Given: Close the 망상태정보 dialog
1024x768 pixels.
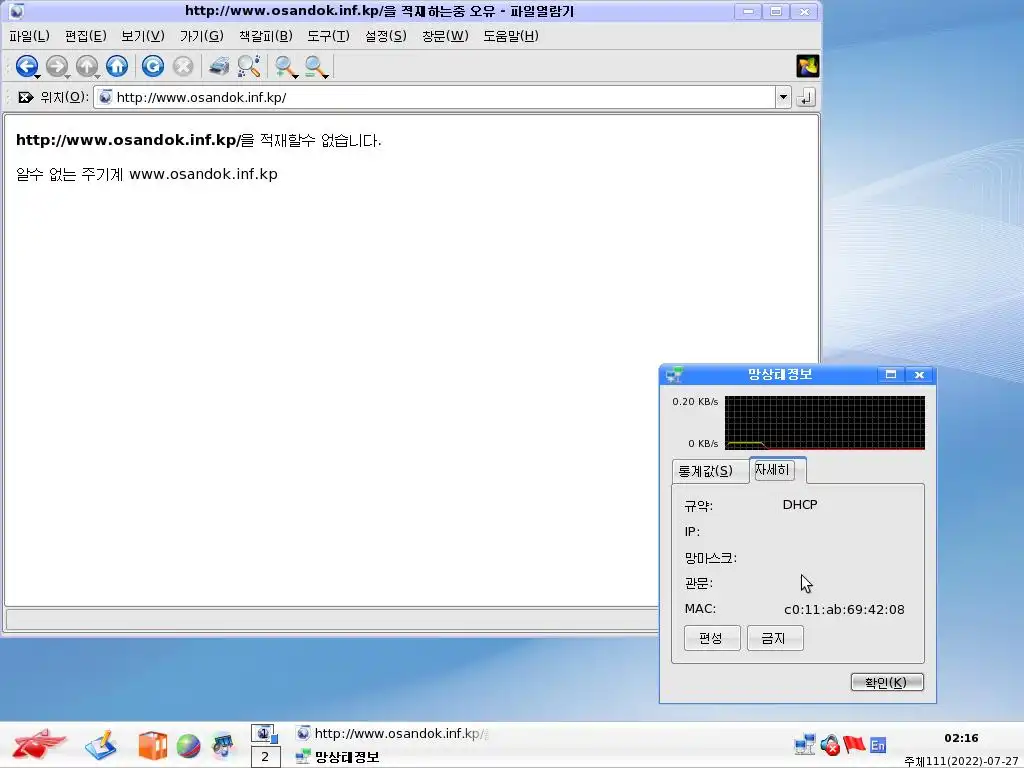Looking at the screenshot, I should coord(919,374).
